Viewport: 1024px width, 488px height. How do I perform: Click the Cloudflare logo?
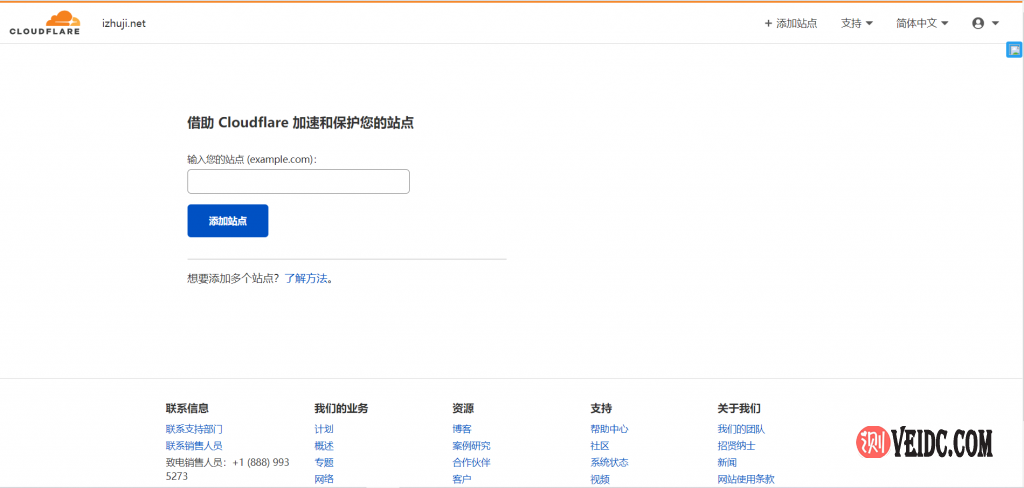[45, 23]
